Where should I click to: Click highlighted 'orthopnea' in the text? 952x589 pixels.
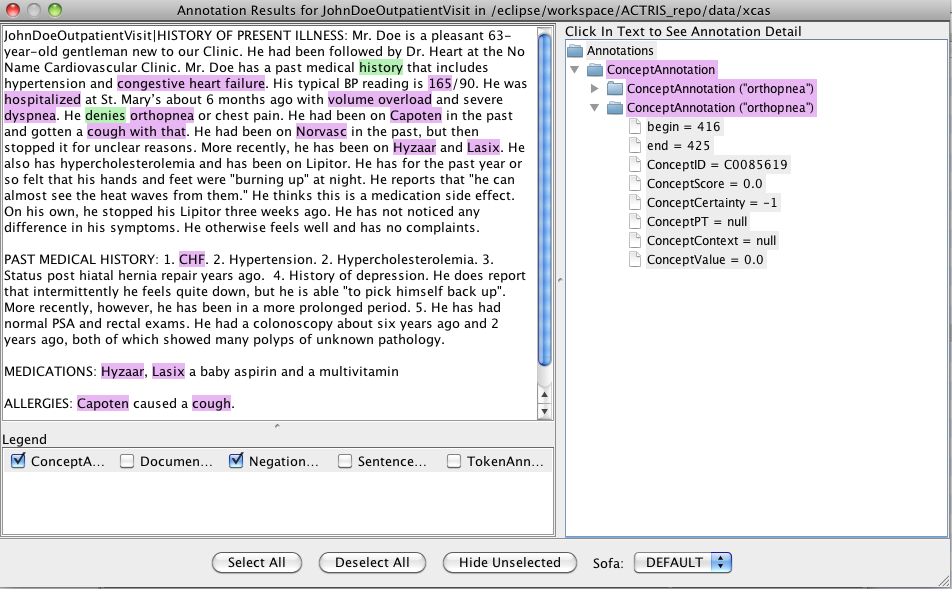162,115
